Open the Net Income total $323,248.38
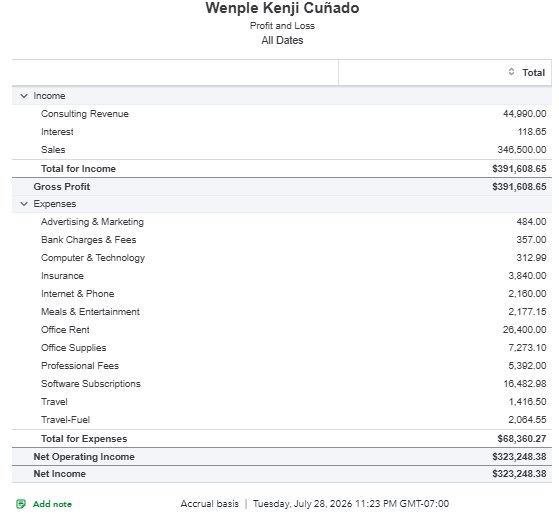 click(x=519, y=474)
